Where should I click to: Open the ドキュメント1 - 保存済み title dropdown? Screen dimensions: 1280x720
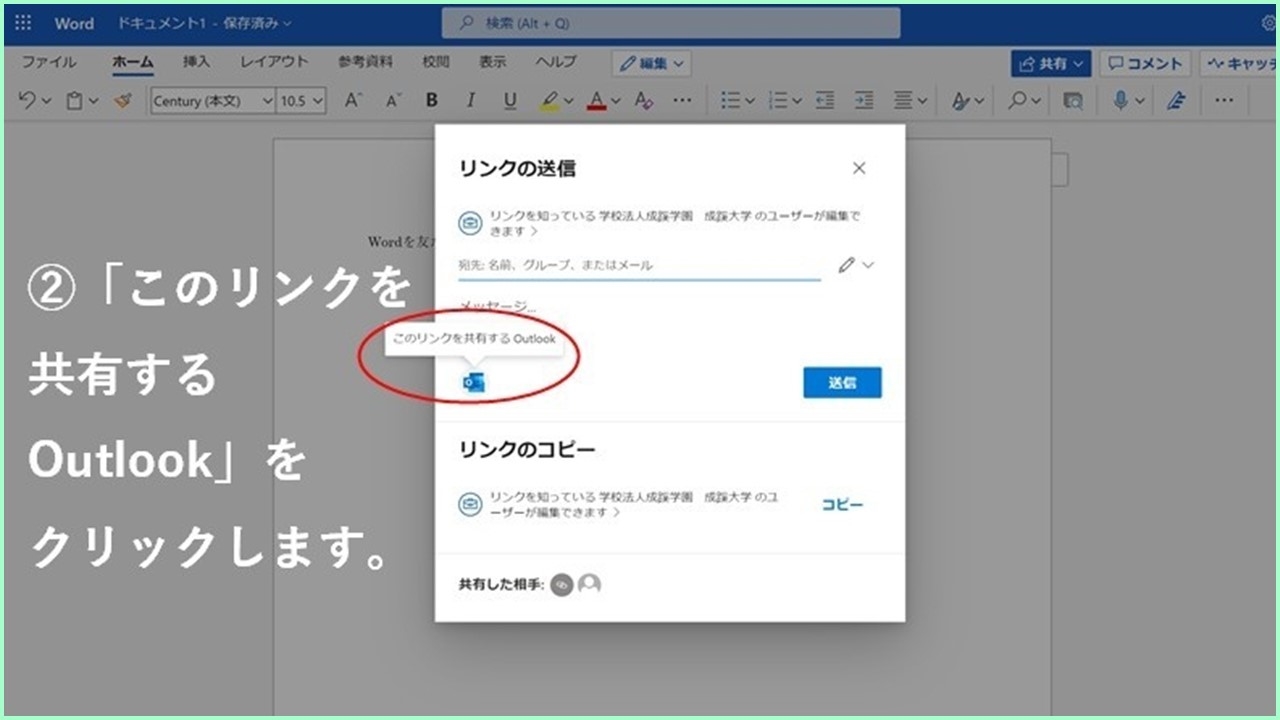pyautogui.click(x=204, y=22)
